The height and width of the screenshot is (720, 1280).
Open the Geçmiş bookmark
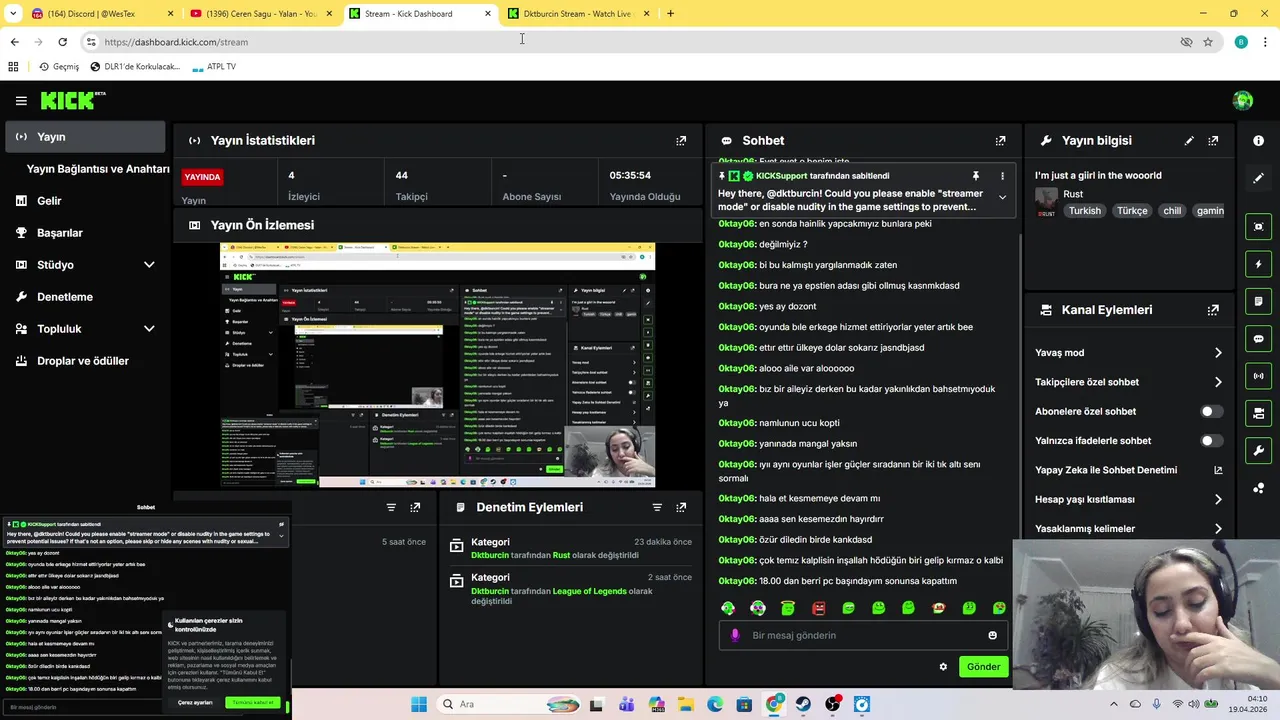click(58, 67)
